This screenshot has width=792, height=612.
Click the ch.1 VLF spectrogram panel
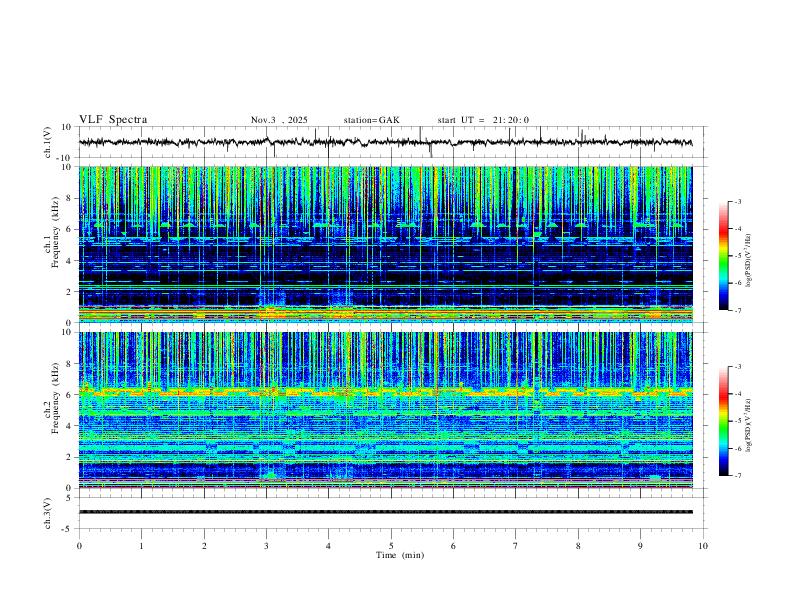pyautogui.click(x=385, y=244)
